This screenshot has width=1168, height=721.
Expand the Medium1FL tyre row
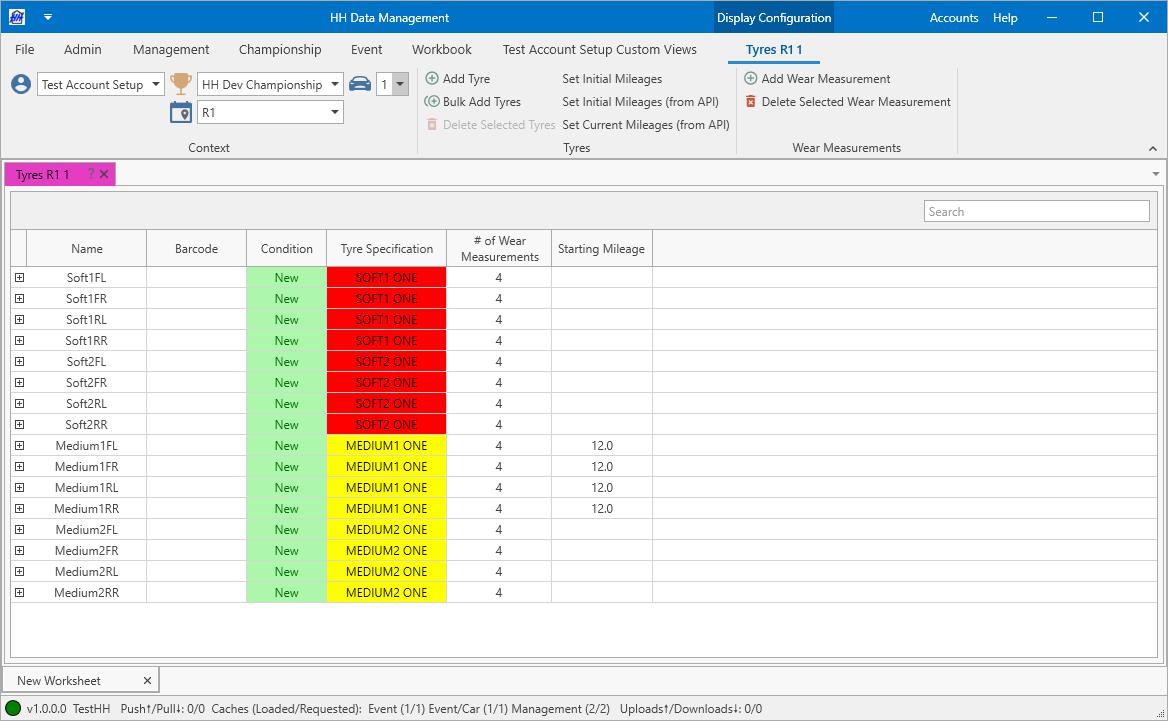pos(19,446)
